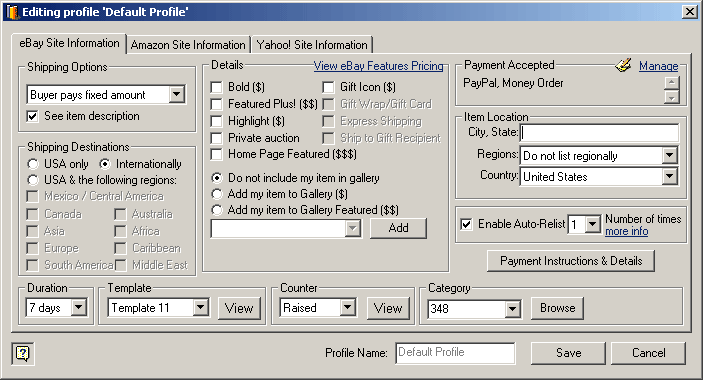This screenshot has width=703, height=380.
Task: Click the Manage payment hand icon
Action: pos(624,65)
